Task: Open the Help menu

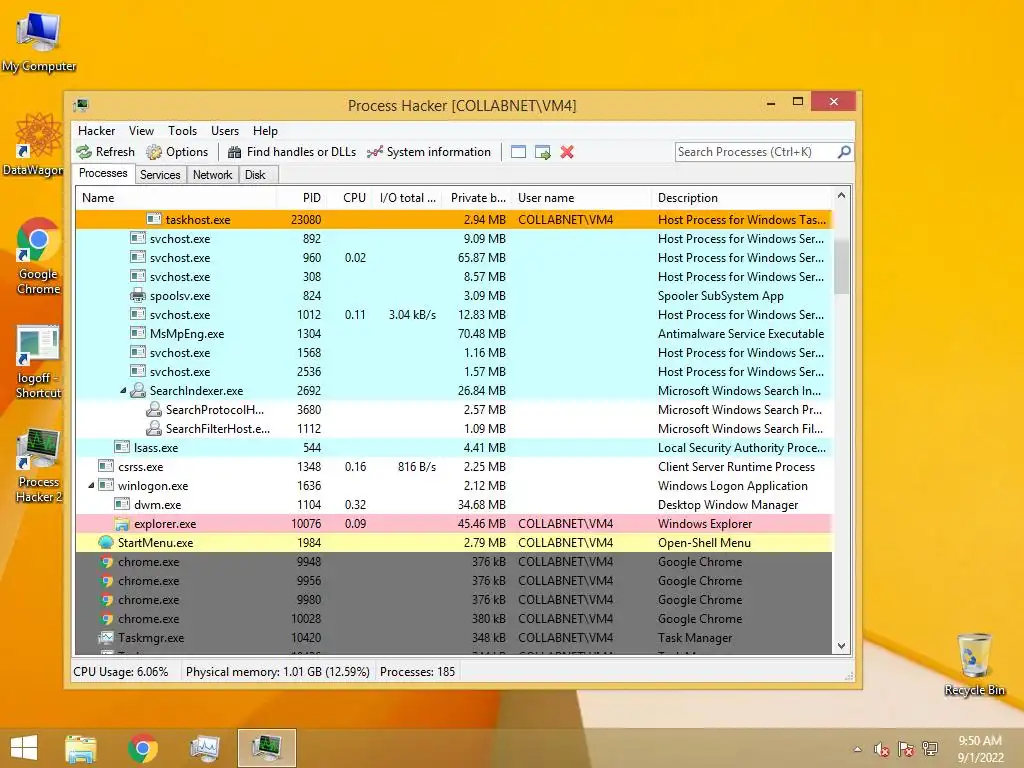Action: pyautogui.click(x=265, y=131)
